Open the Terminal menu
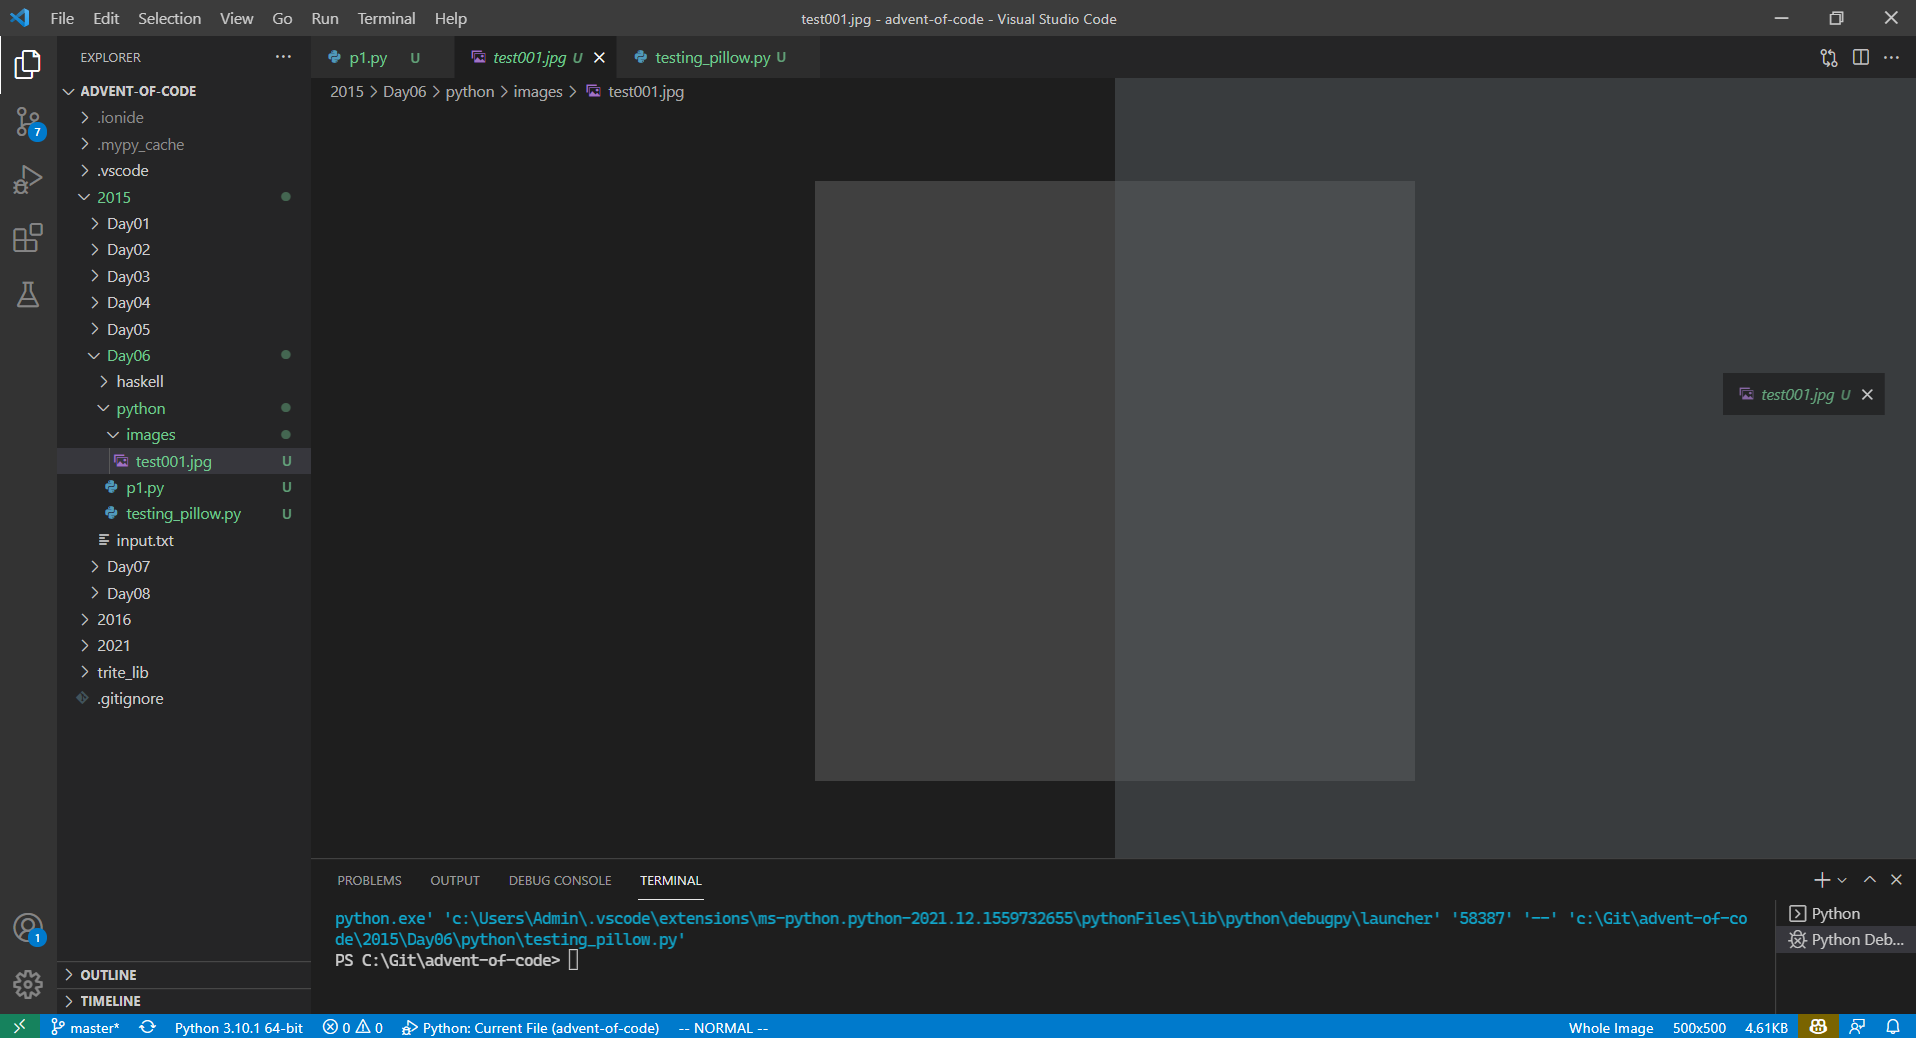The height and width of the screenshot is (1038, 1916). pyautogui.click(x=386, y=18)
